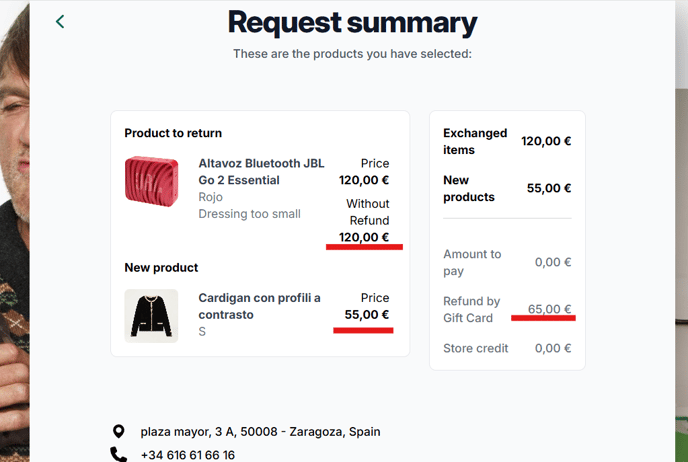688x462 pixels.
Task: Click the Amount to pay label
Action: pyautogui.click(x=472, y=262)
